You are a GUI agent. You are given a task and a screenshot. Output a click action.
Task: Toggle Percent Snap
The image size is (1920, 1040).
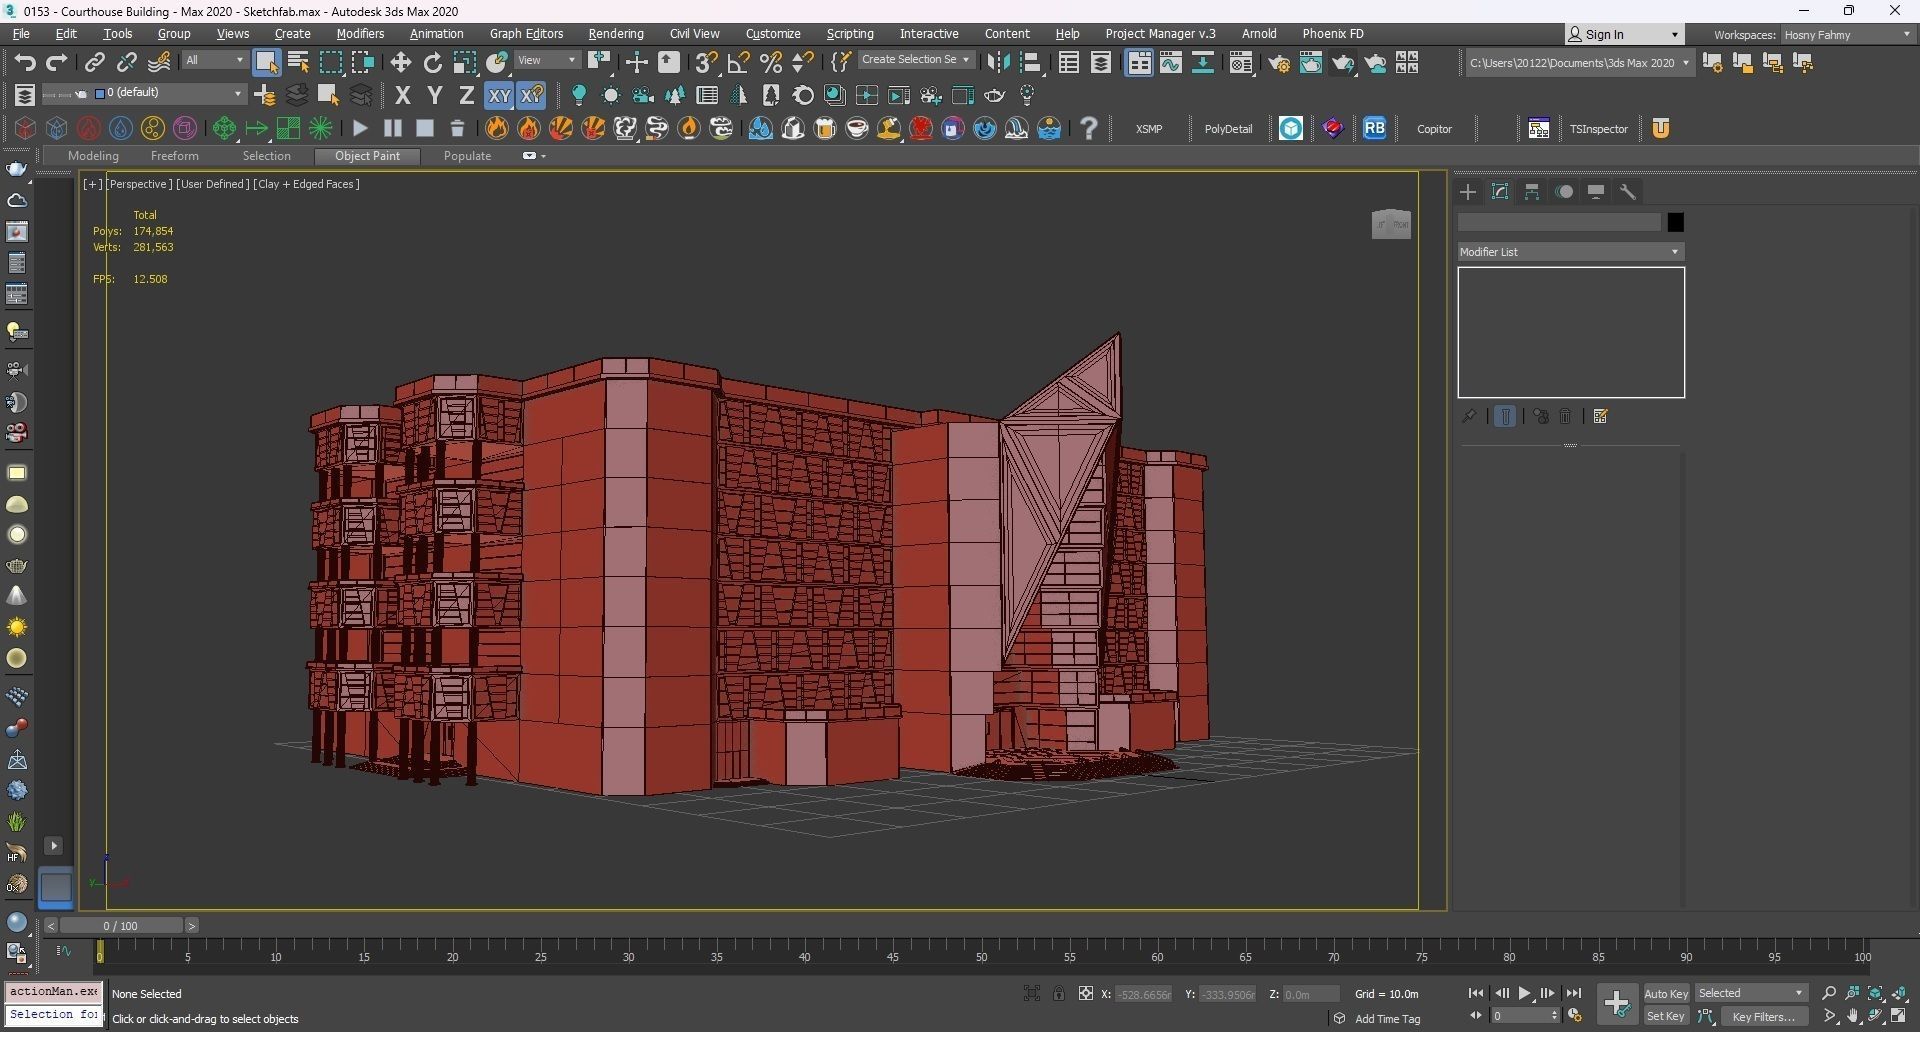tap(770, 63)
